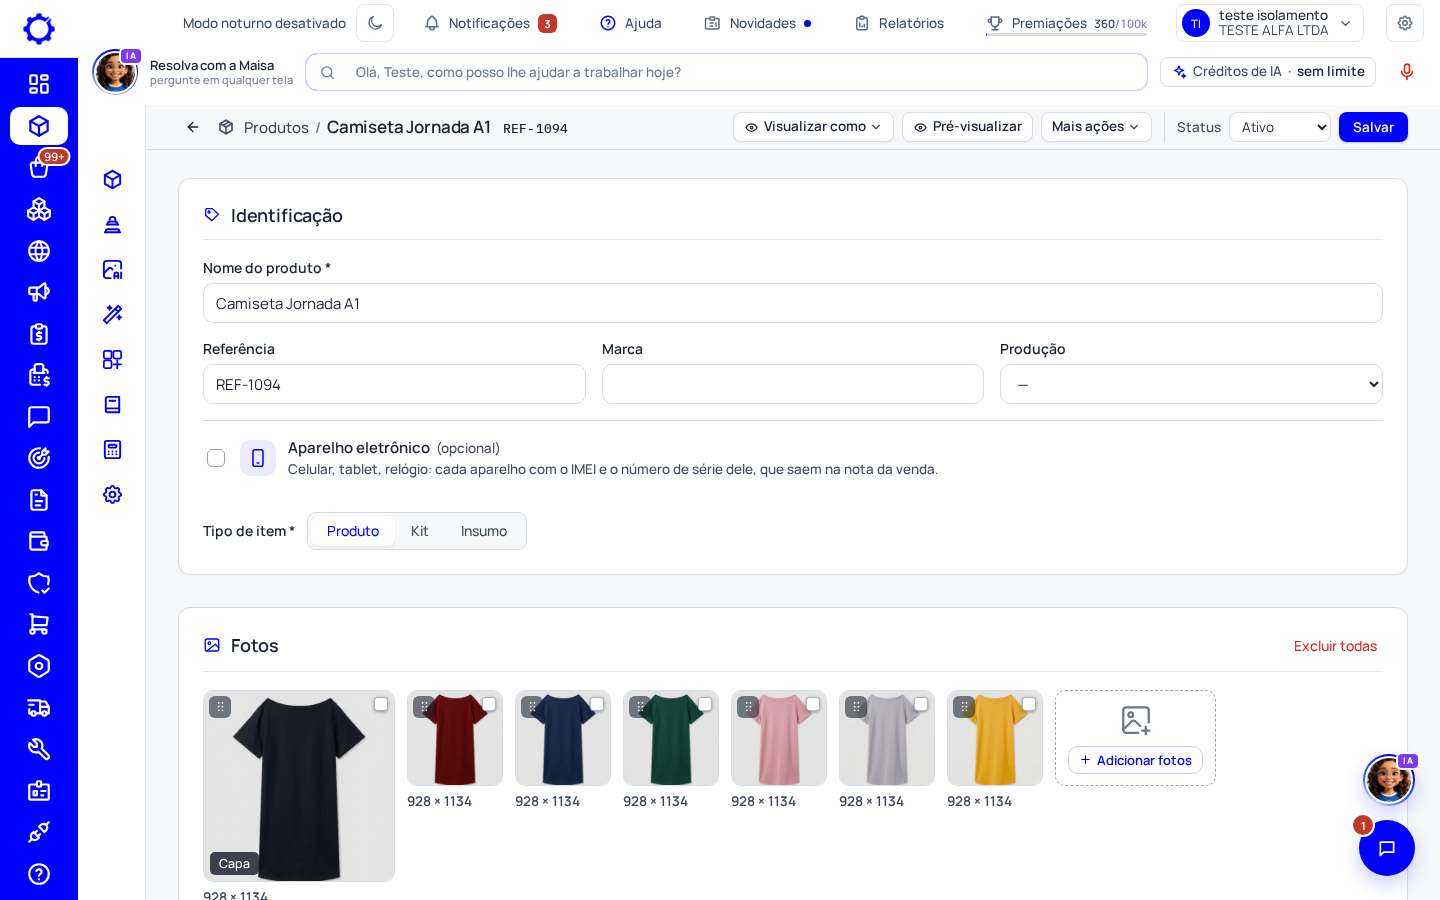Image resolution: width=1440 pixels, height=900 pixels.
Task: Select the Produto item type tab
Action: 353,531
